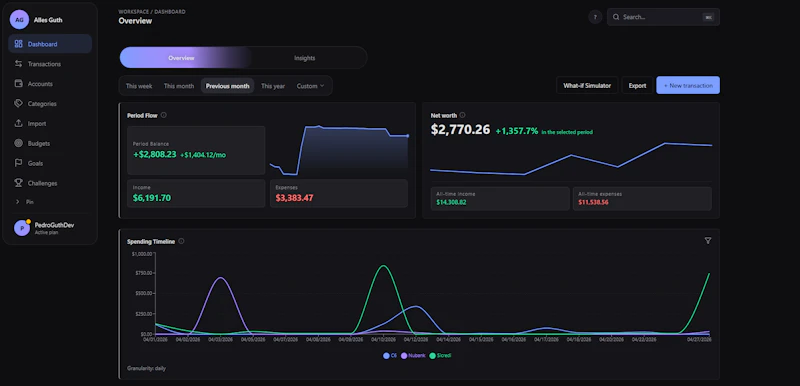Click the 04/27/2026 axis date label
Viewport: 800px width, 386px height.
click(699, 339)
